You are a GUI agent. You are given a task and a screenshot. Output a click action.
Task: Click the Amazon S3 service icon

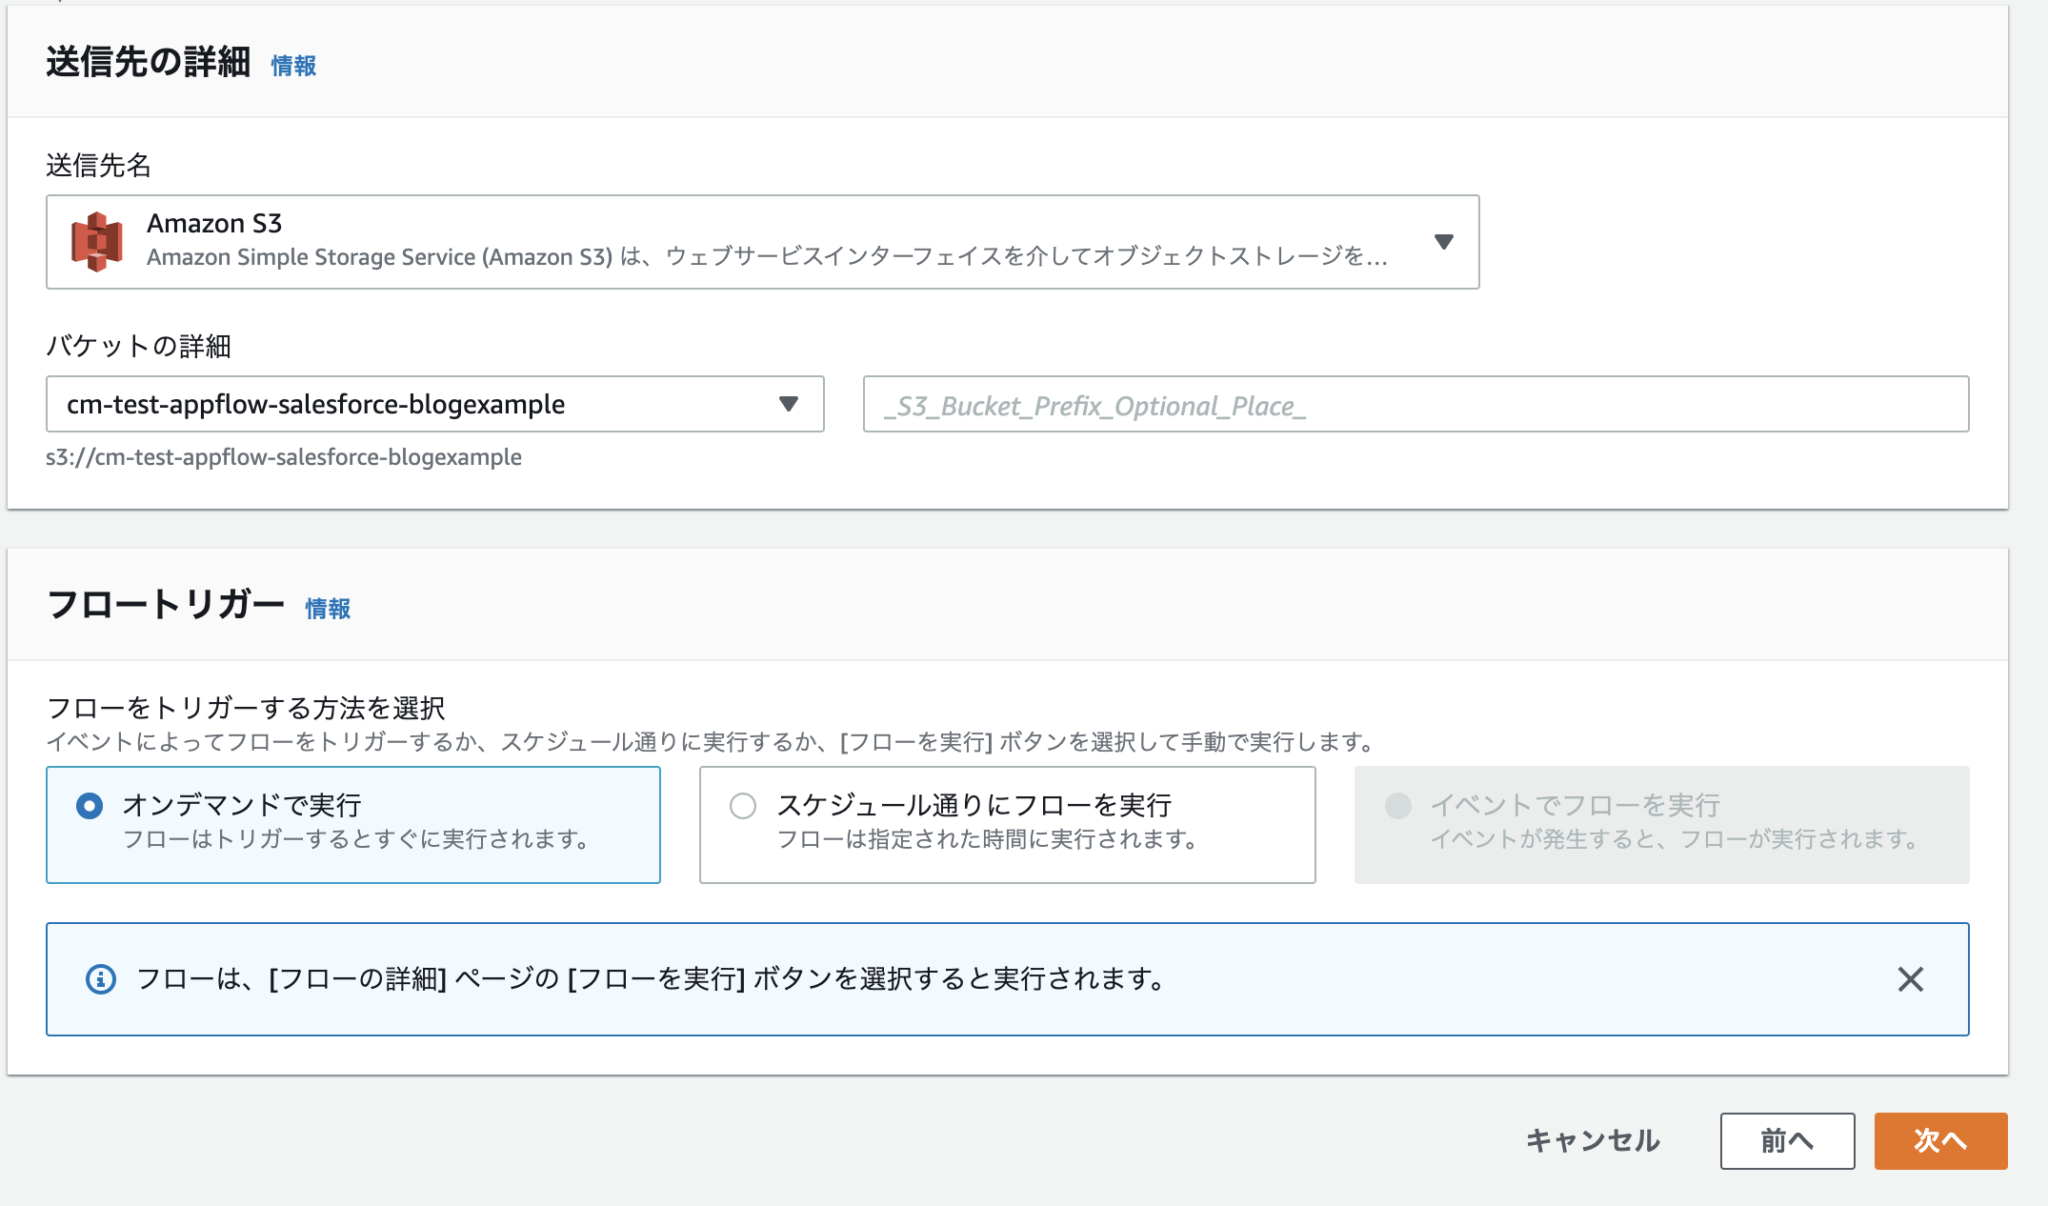click(x=98, y=241)
